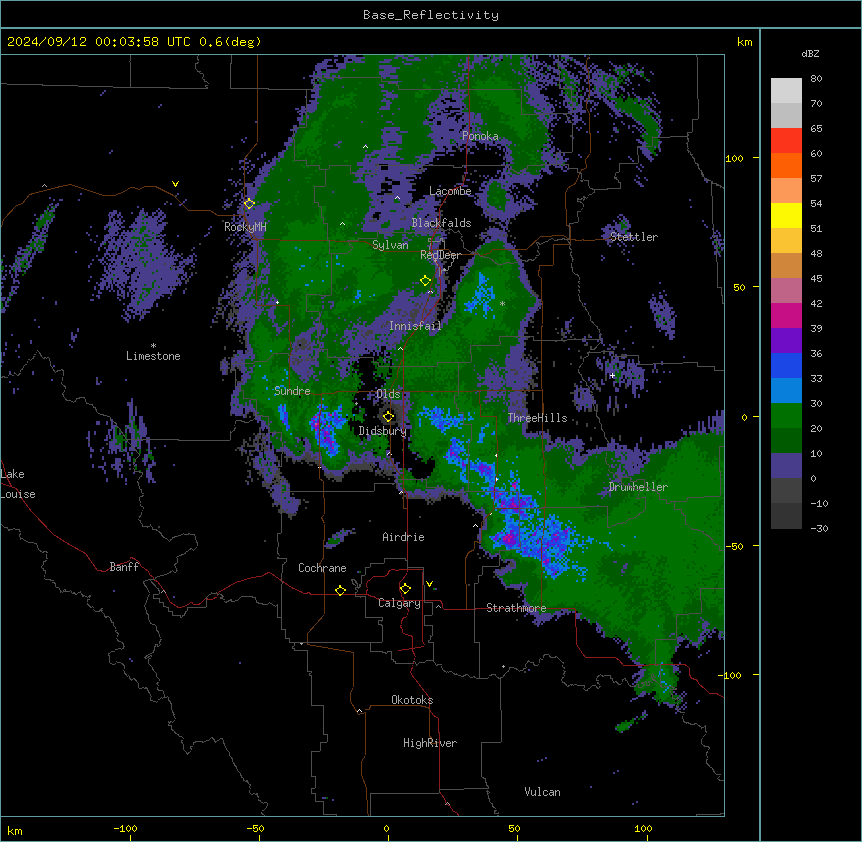862x842 pixels.
Task: Click the blue 33-36 dBZ legend swatch
Action: coord(786,365)
